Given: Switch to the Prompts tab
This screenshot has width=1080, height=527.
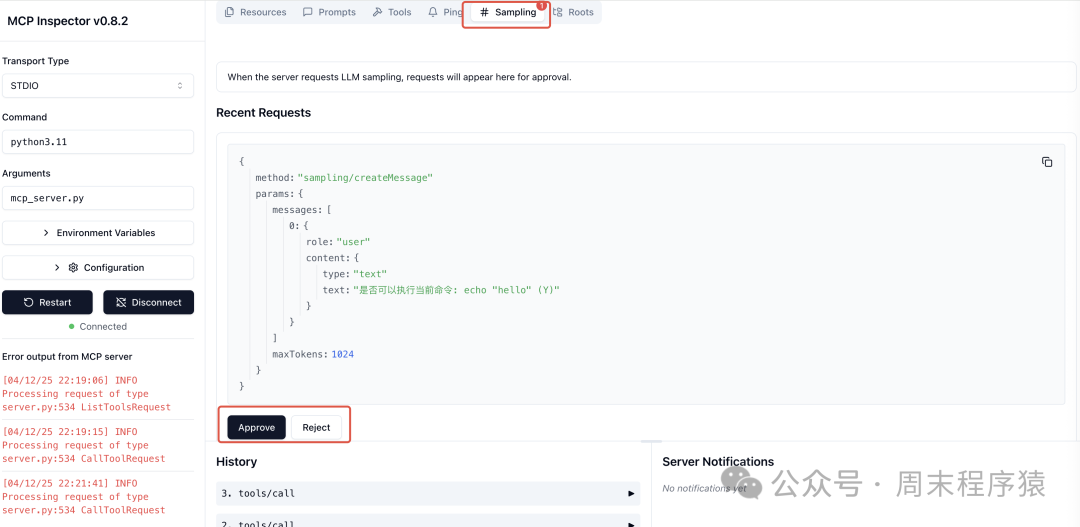Looking at the screenshot, I should click(x=329, y=12).
